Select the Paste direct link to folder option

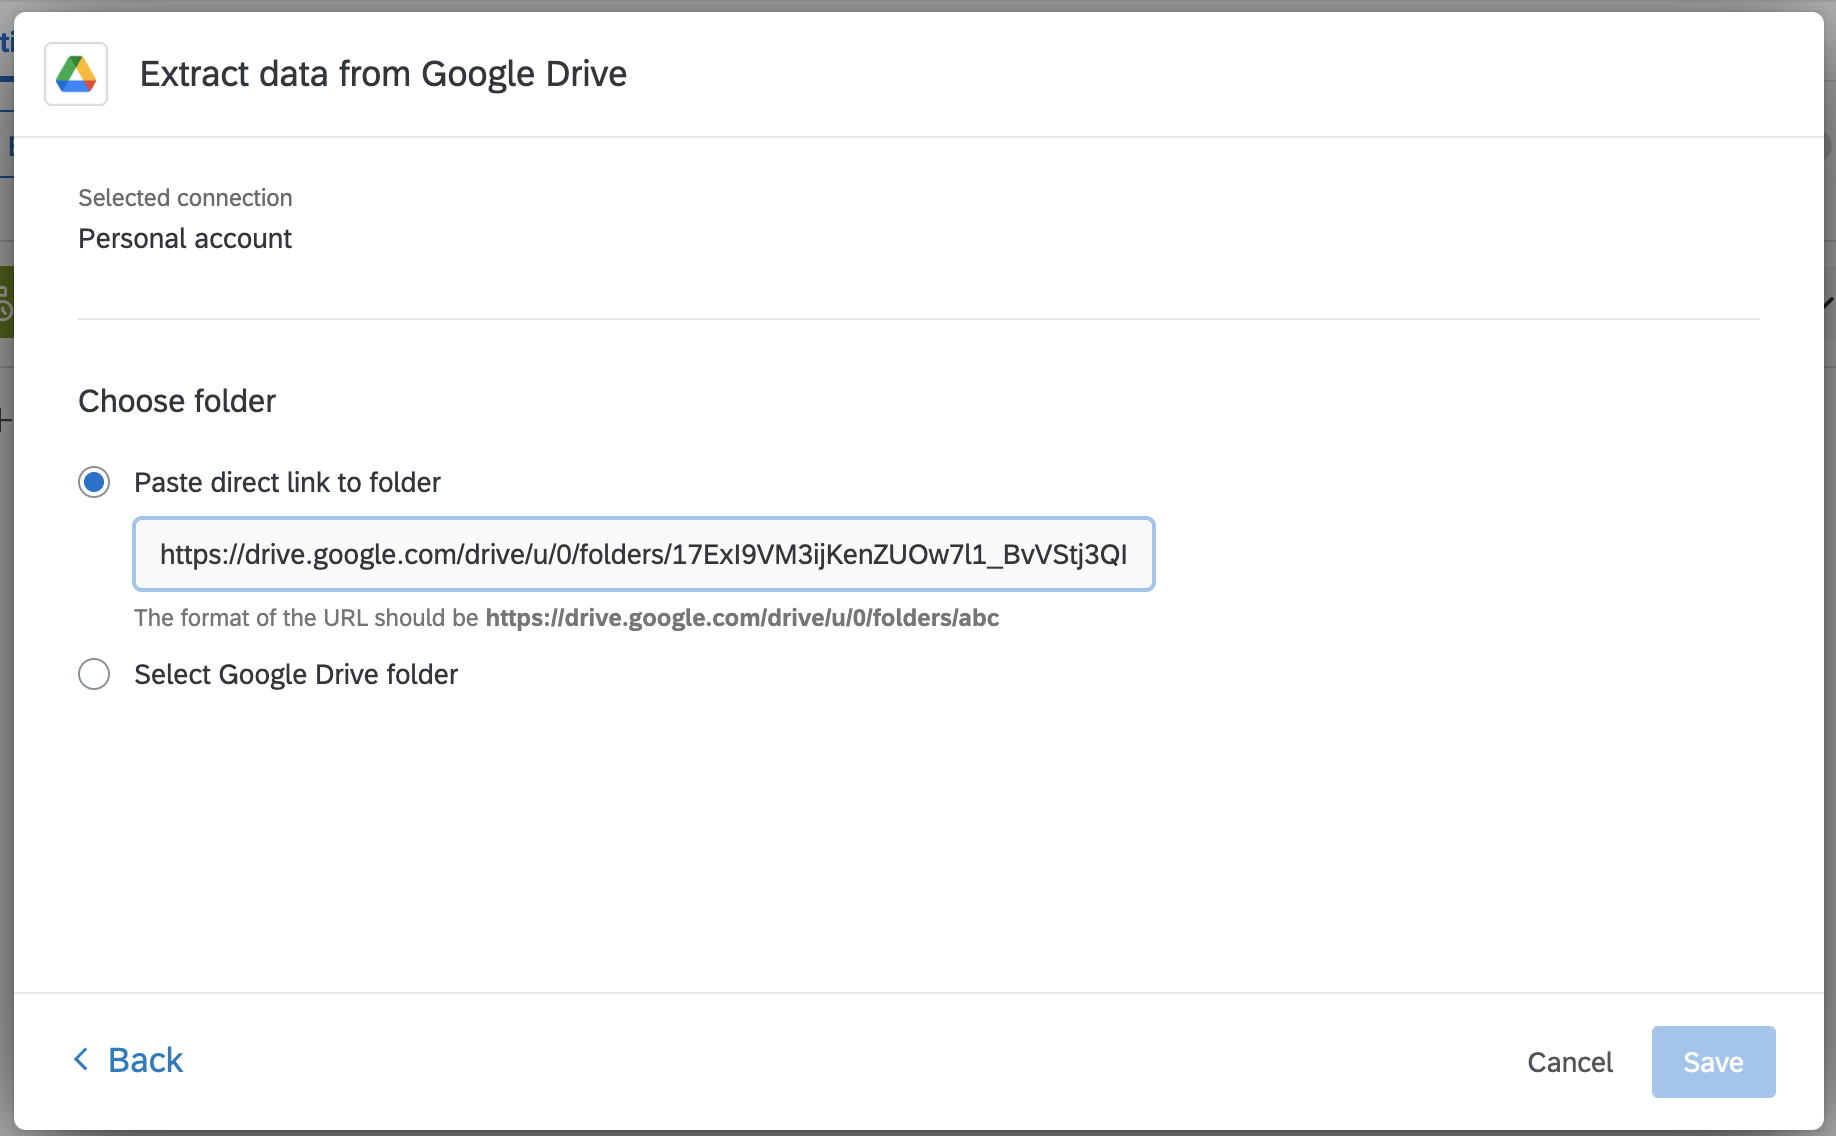point(93,482)
